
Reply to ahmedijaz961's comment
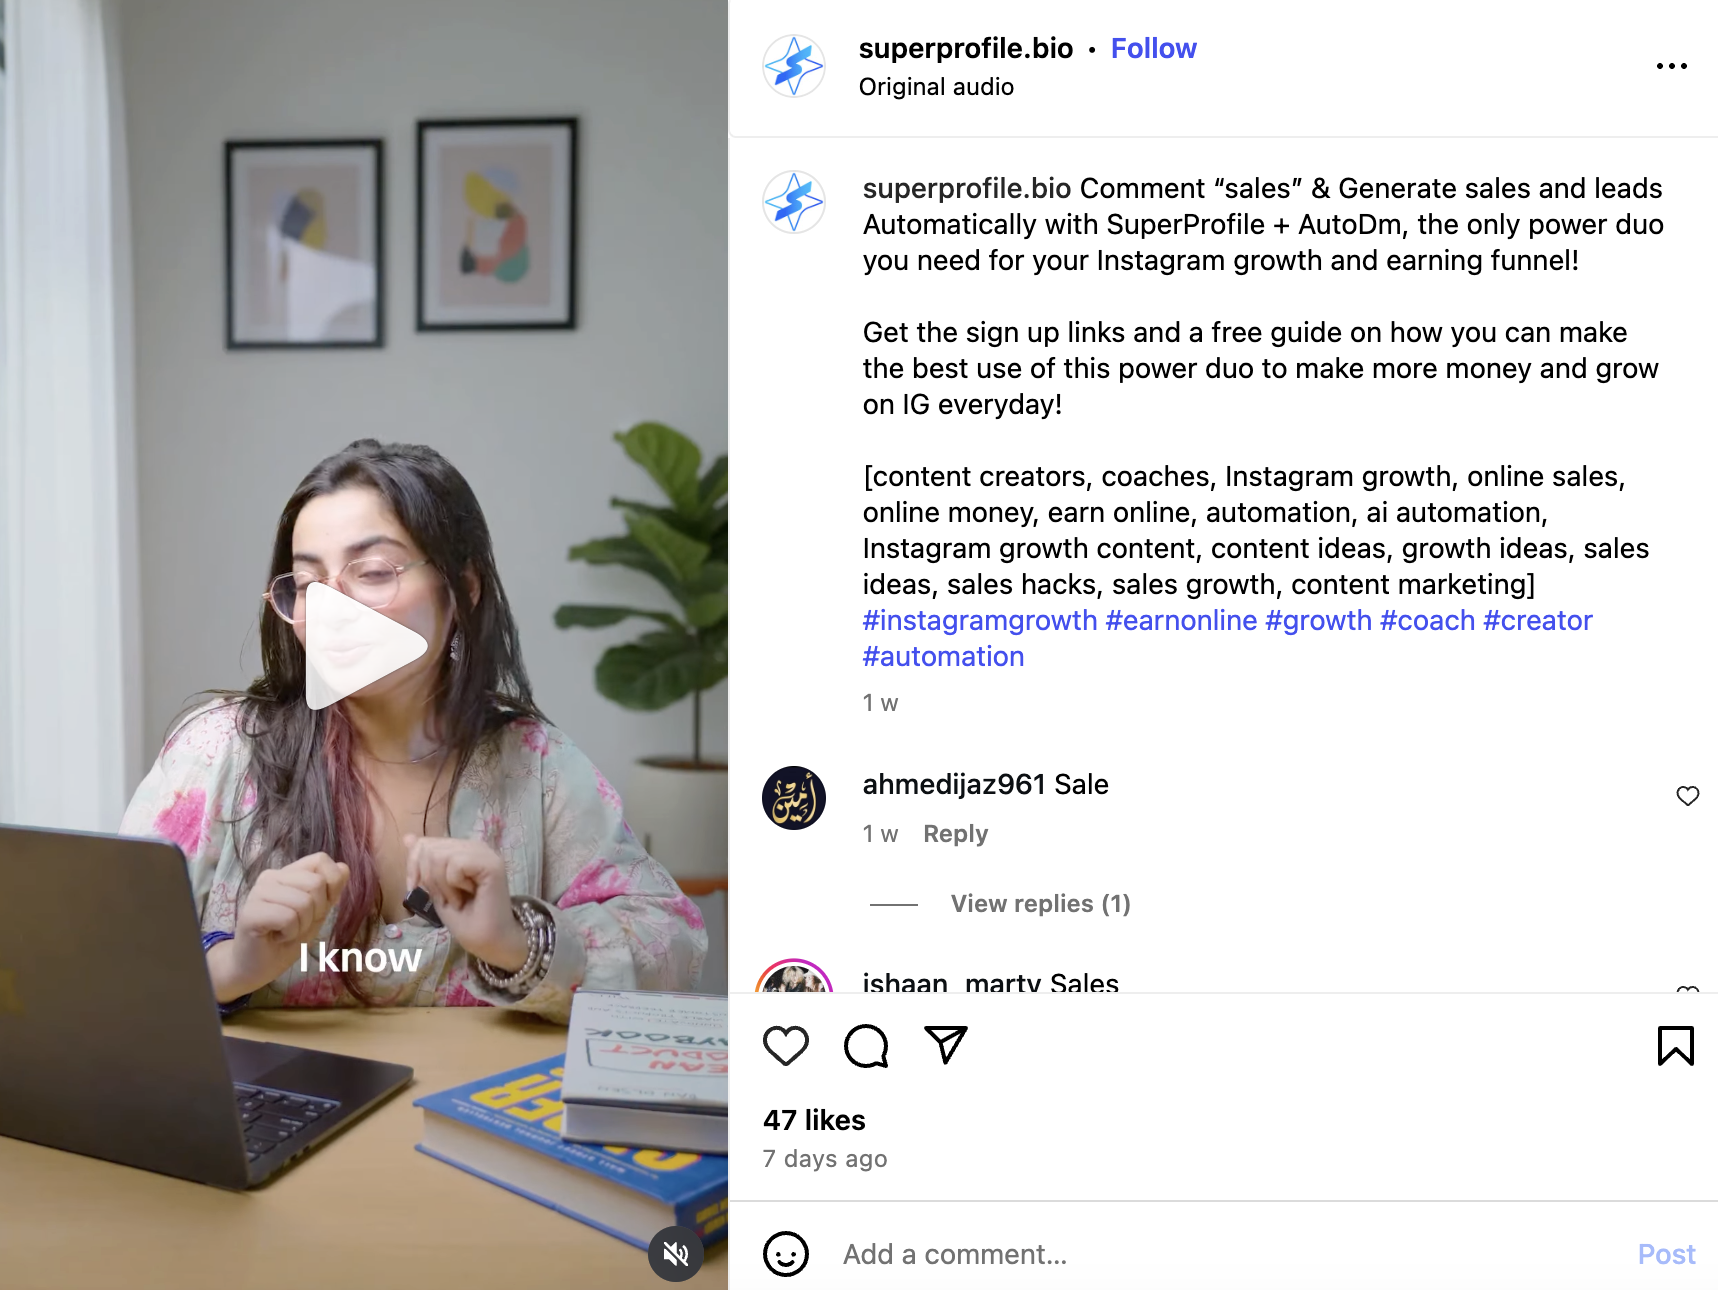955,834
